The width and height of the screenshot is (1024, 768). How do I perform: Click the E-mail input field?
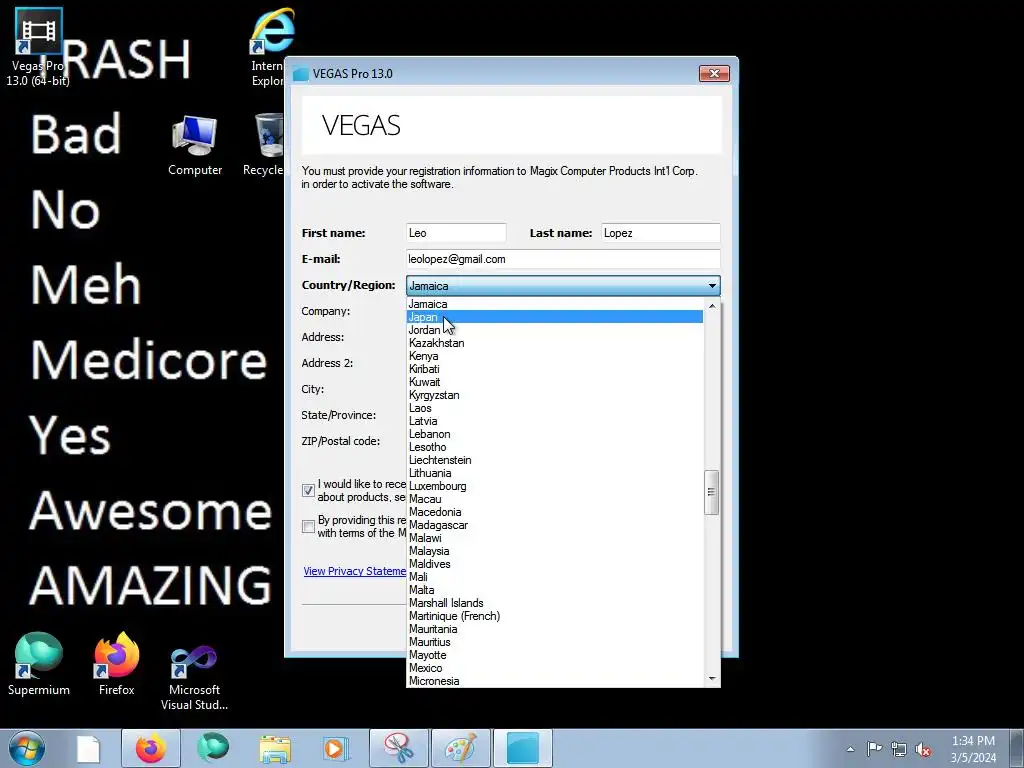(x=563, y=259)
